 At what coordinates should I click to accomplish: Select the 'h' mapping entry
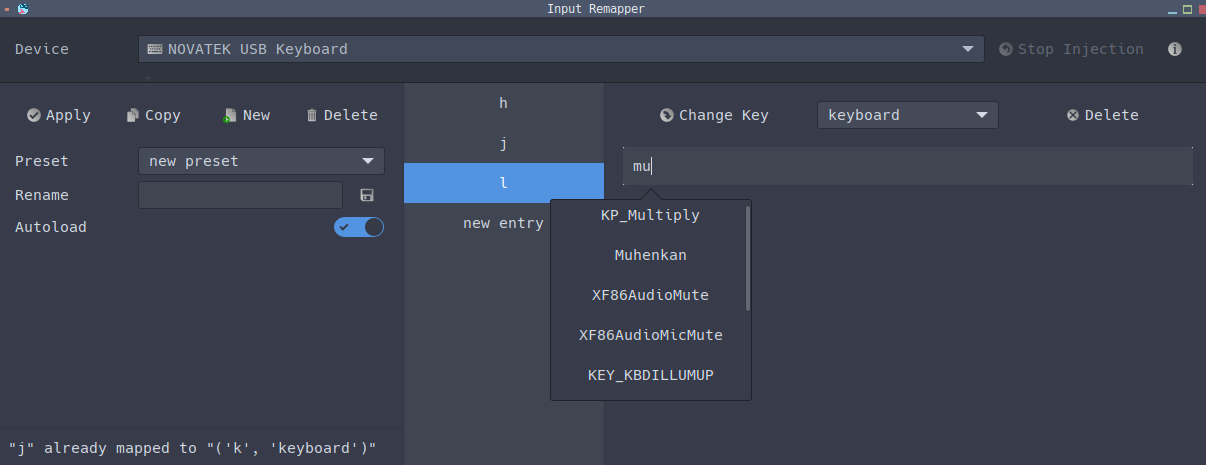tap(503, 103)
